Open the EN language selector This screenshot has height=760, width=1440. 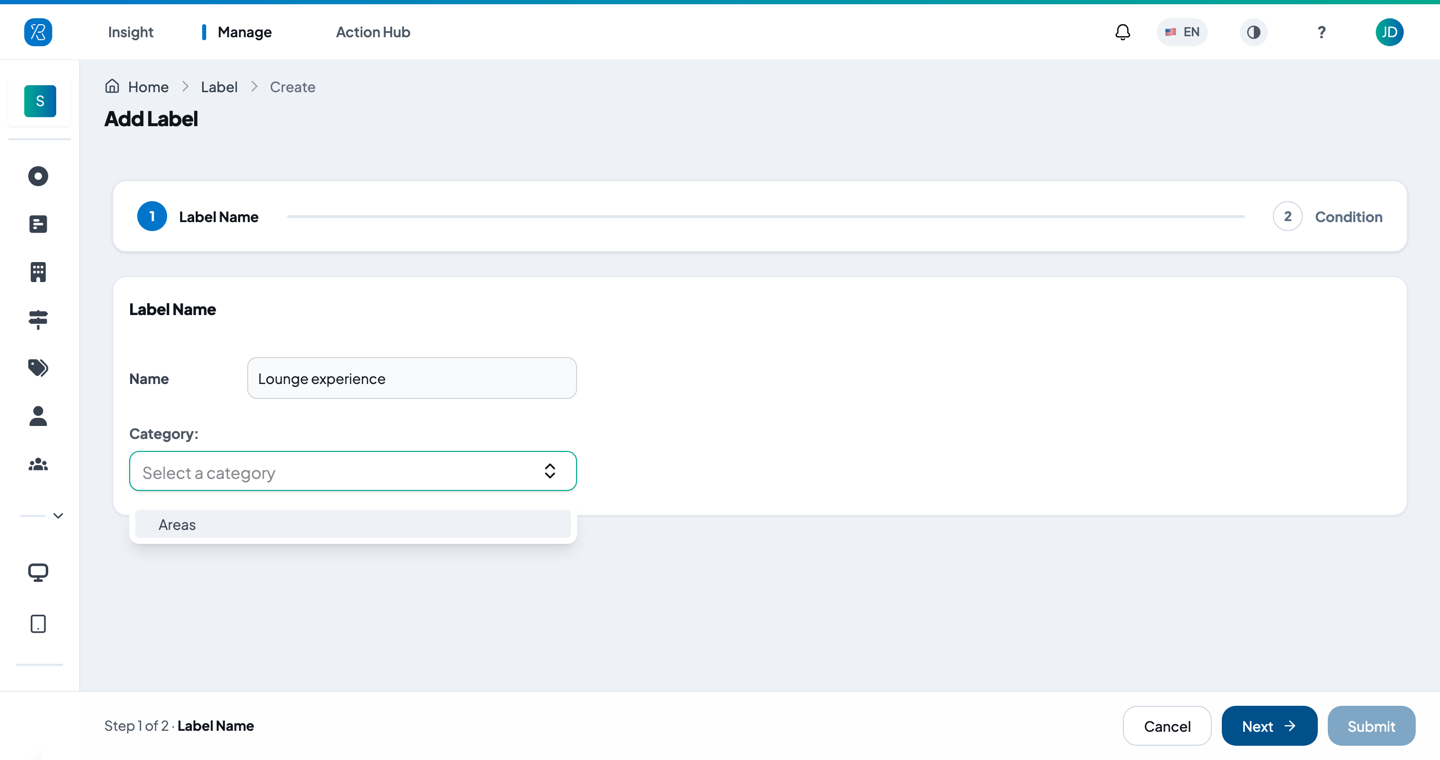[x=1182, y=32]
